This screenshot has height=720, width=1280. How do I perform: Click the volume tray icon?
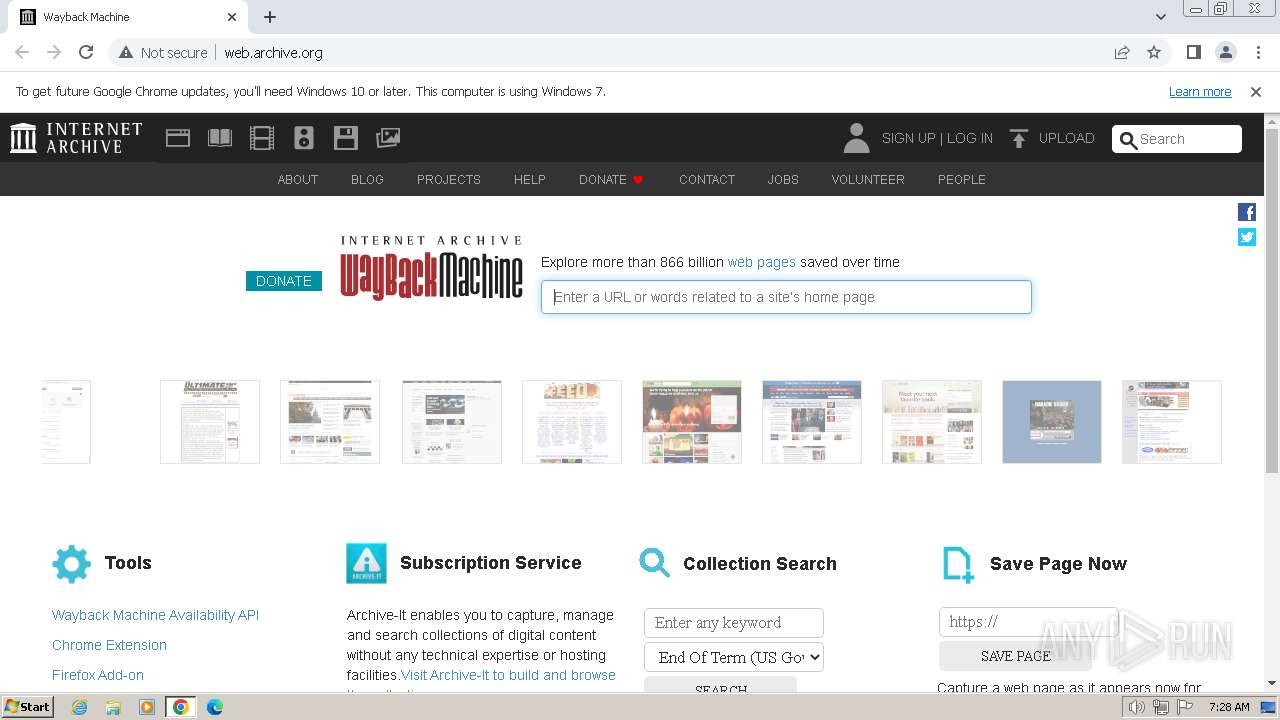coord(1136,707)
